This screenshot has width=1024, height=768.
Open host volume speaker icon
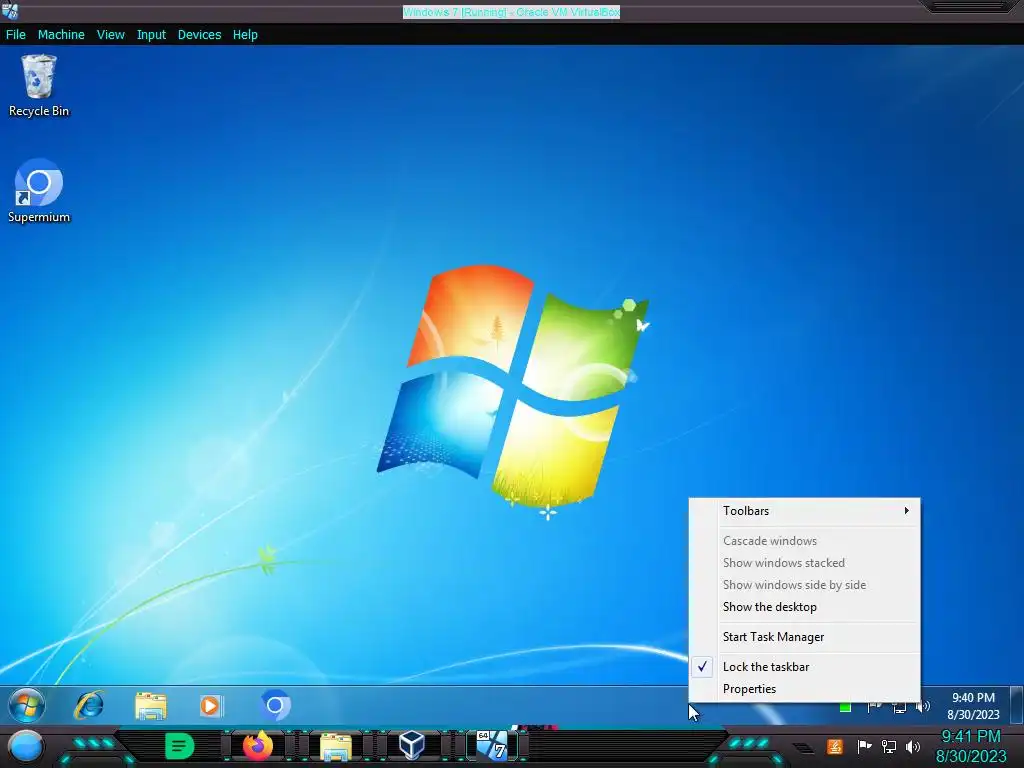coord(914,746)
